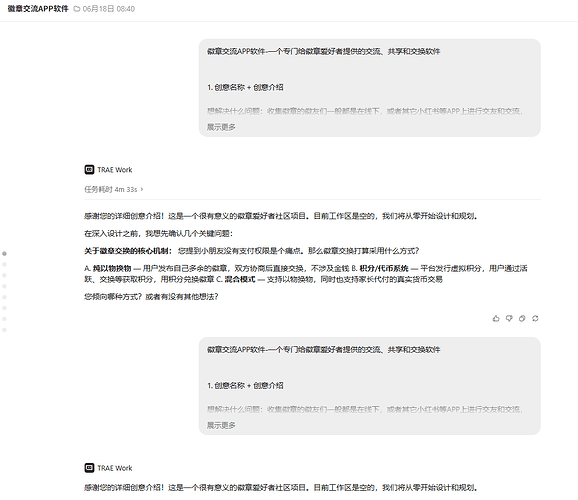The width and height of the screenshot is (578, 500).
Task: Click the thumbs-down icon under the reply
Action: pyautogui.click(x=509, y=318)
